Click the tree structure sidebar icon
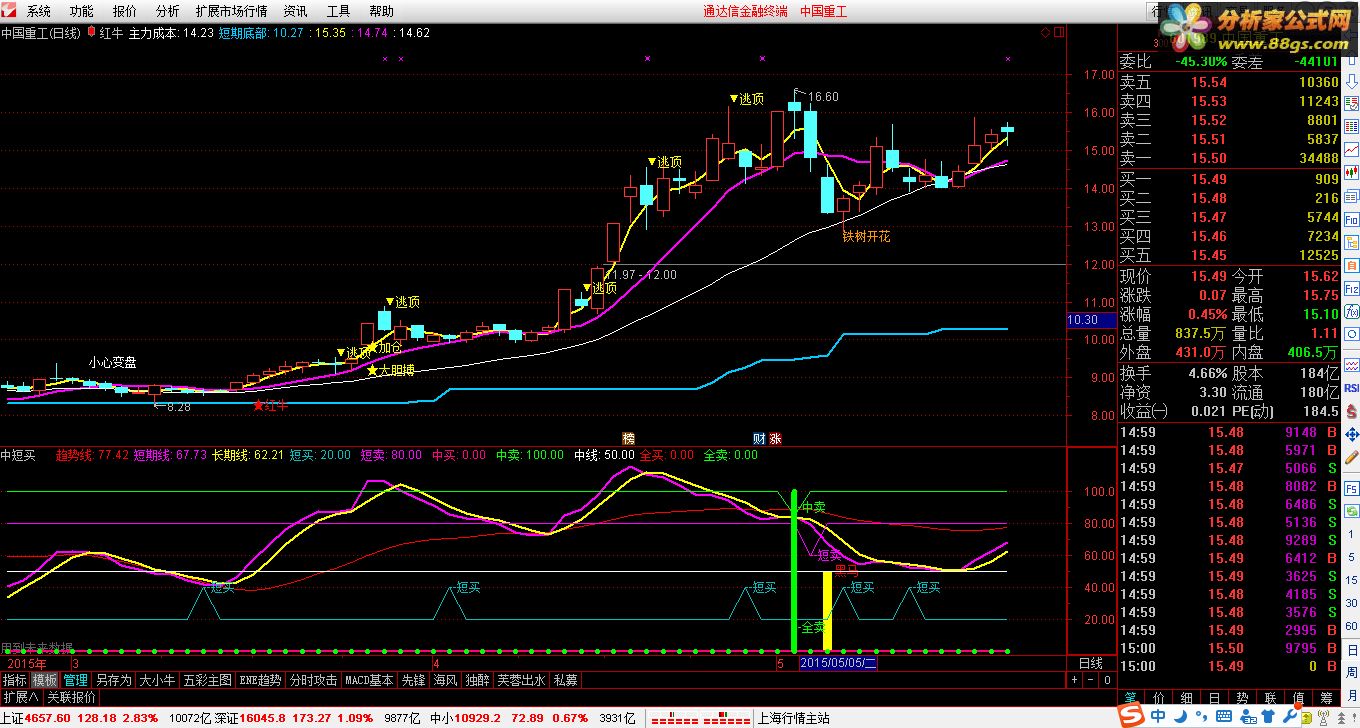This screenshot has height=728, width=1360. pyautogui.click(x=1350, y=241)
